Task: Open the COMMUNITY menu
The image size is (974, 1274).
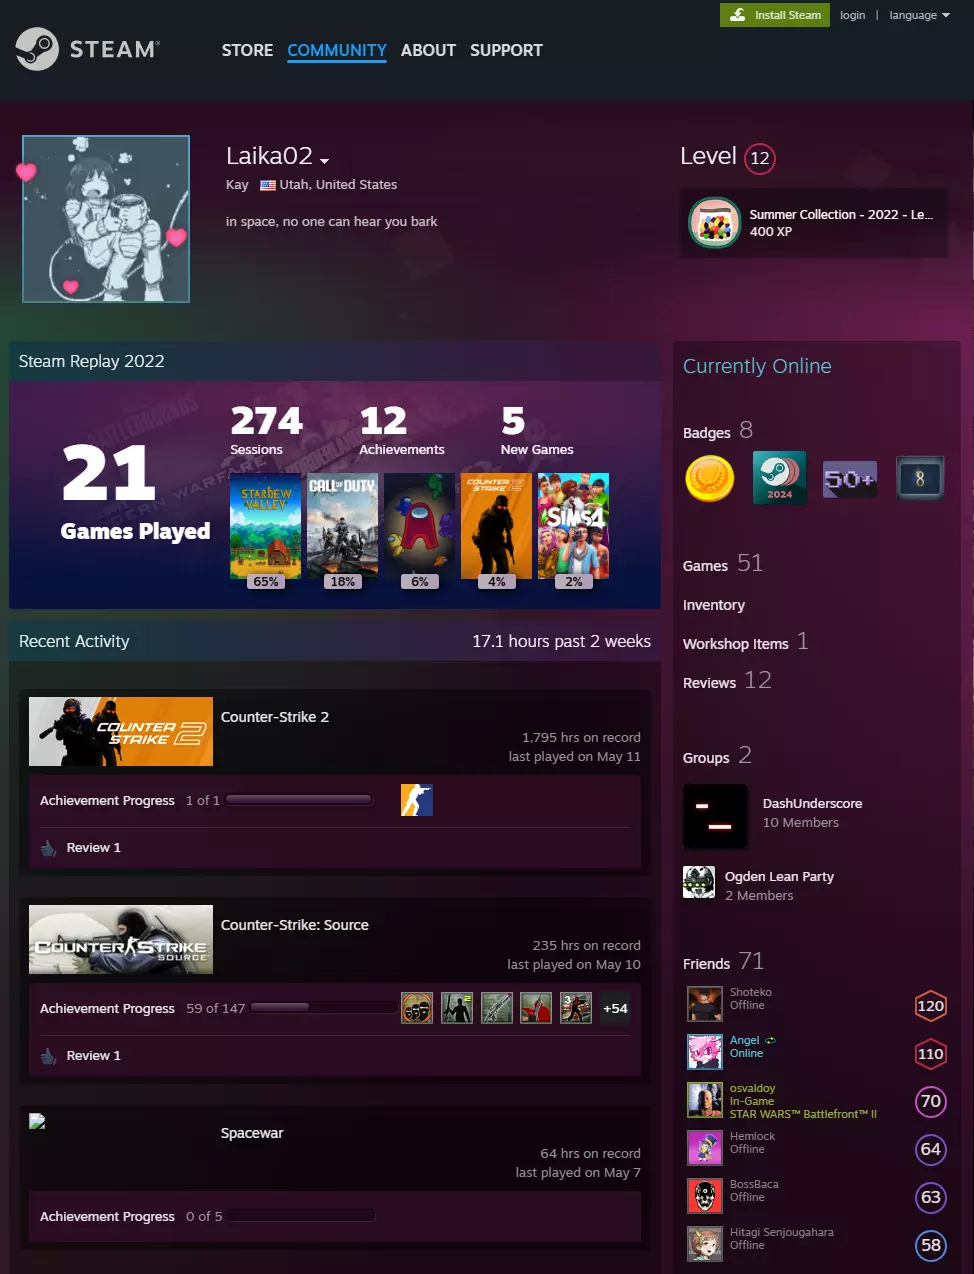Action: point(337,50)
